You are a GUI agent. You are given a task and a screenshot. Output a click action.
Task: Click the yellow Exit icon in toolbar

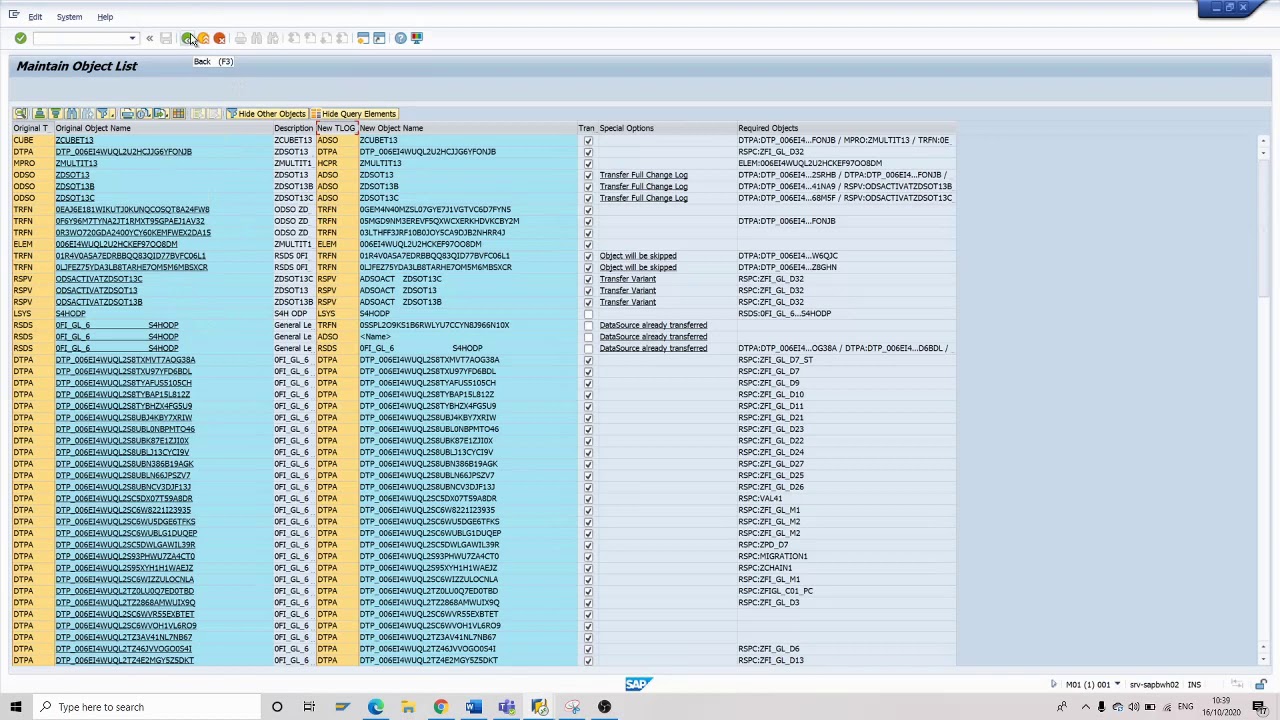[203, 38]
